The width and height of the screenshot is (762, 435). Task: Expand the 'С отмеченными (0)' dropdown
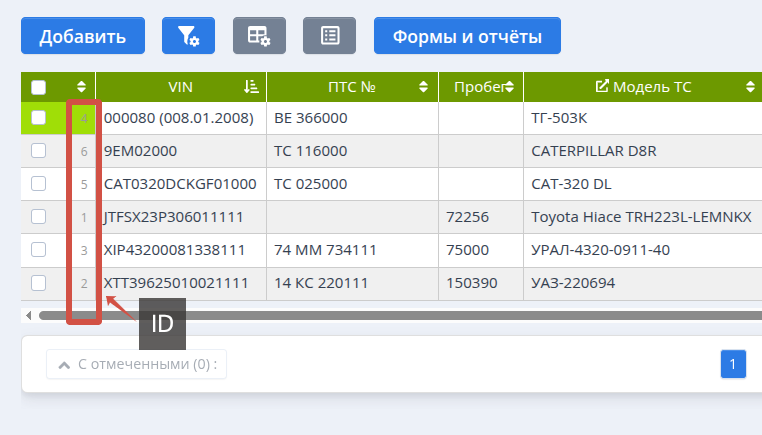click(136, 364)
